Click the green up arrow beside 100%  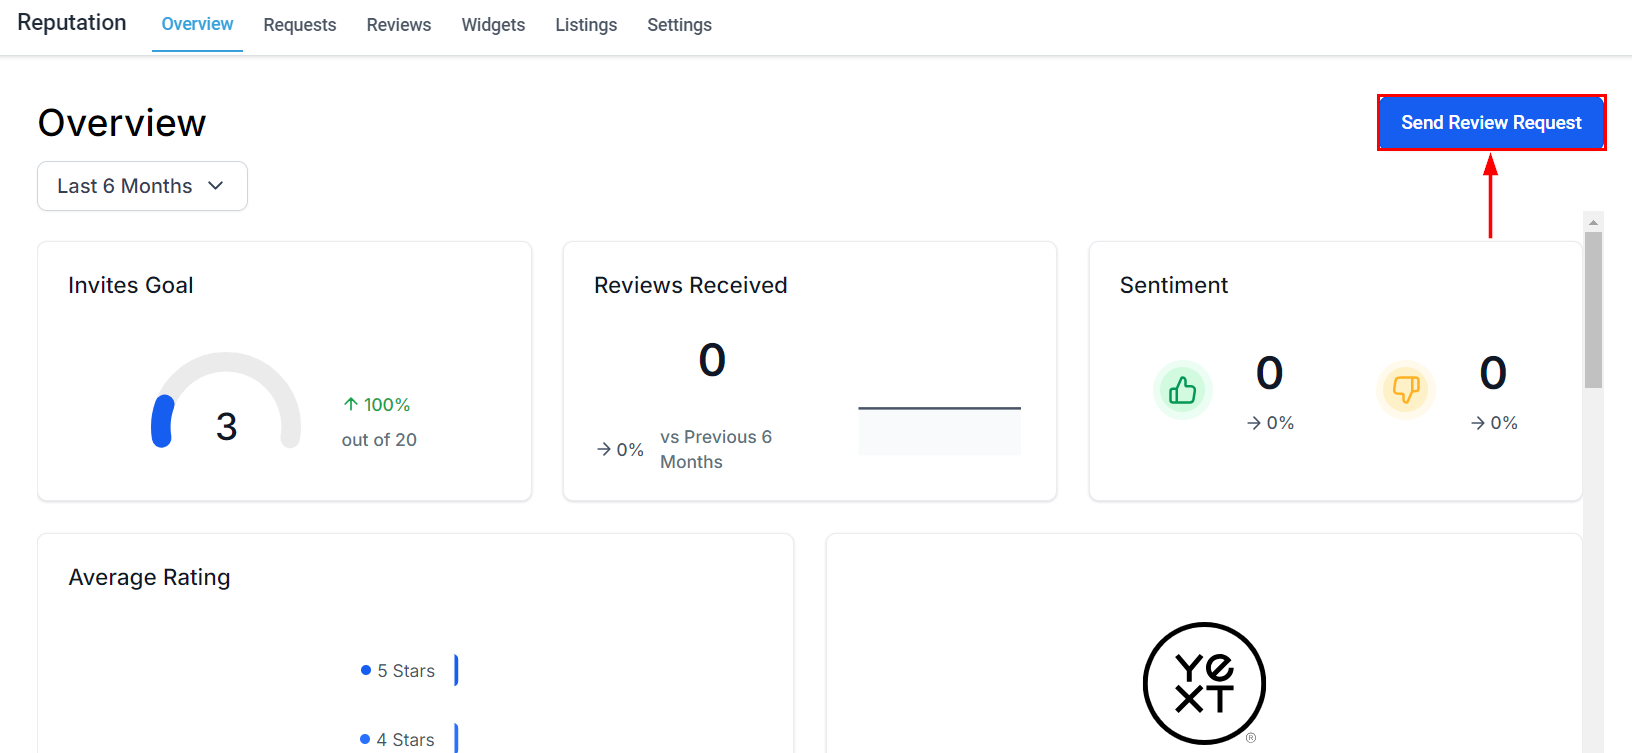(x=351, y=404)
